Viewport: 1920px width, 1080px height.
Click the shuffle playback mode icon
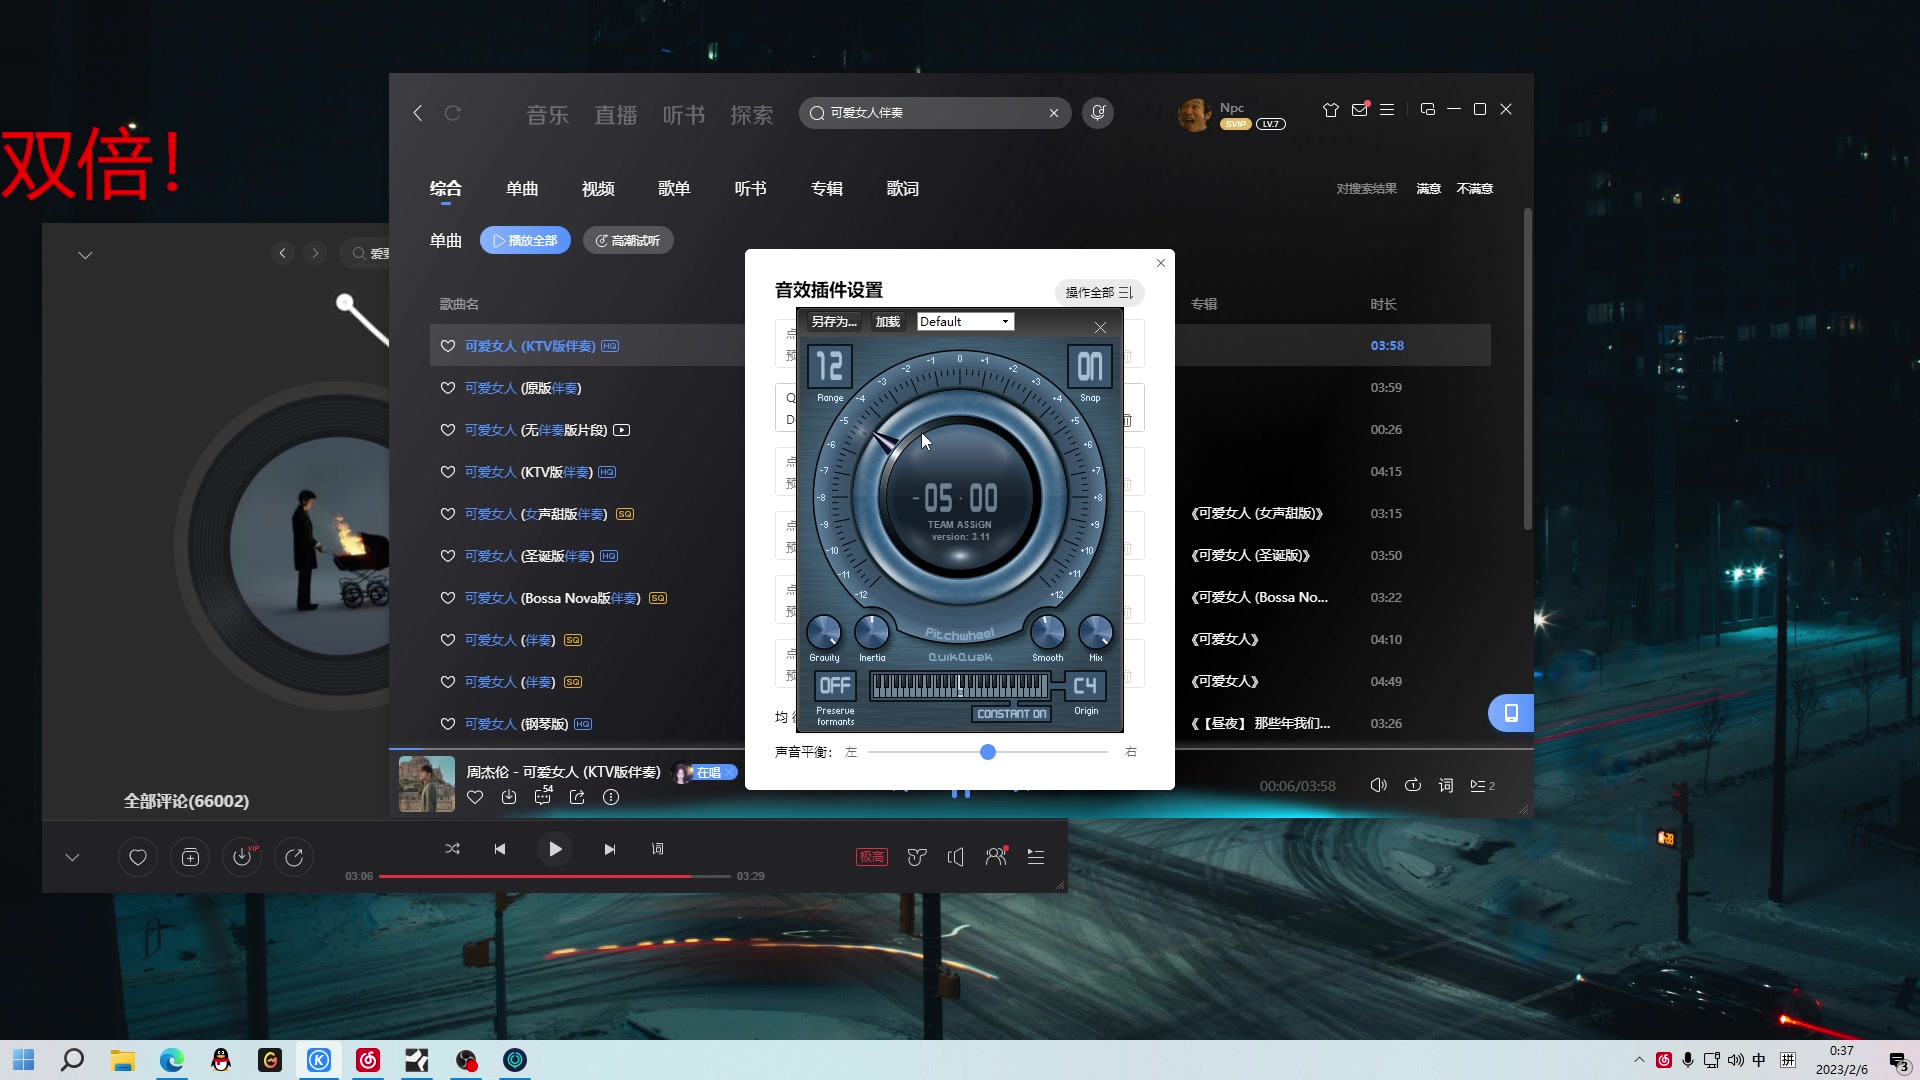click(452, 848)
